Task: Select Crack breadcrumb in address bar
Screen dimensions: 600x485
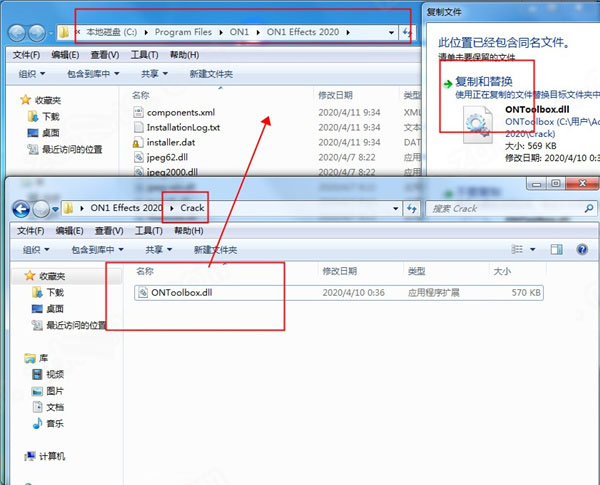Action: click(x=192, y=208)
